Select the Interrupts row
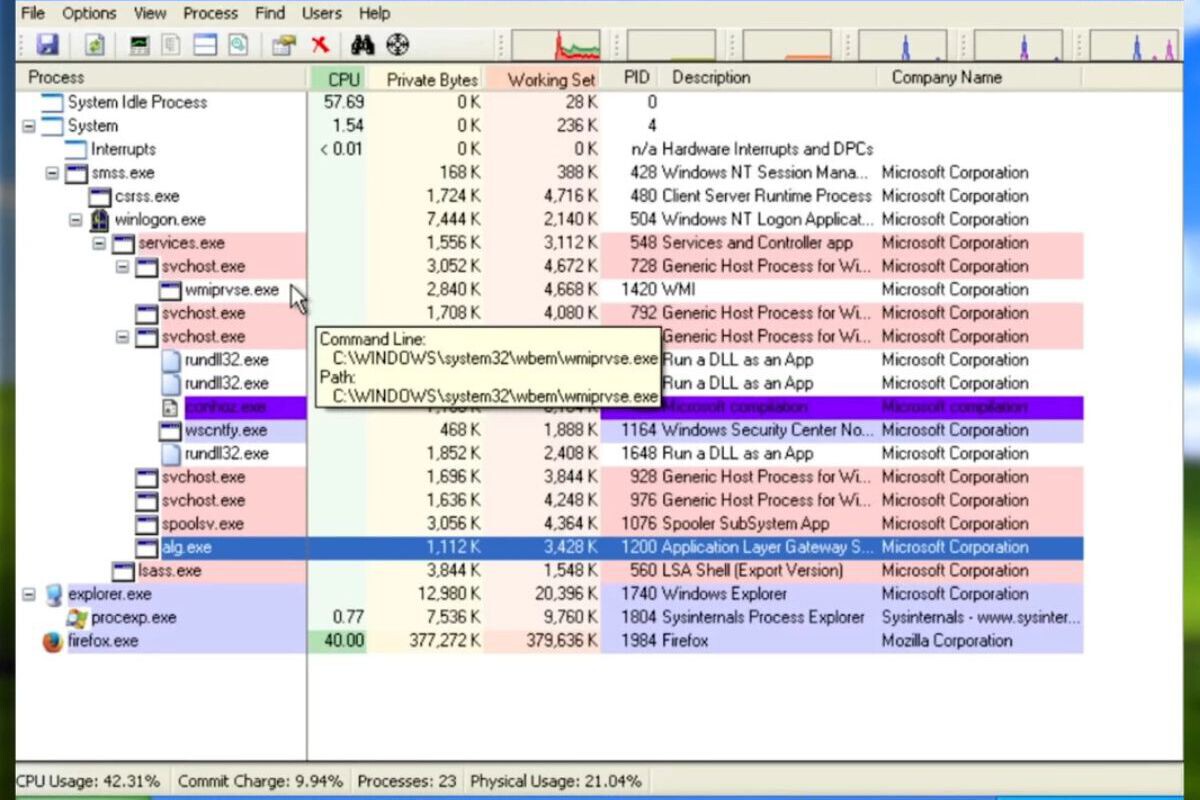 tap(550, 150)
